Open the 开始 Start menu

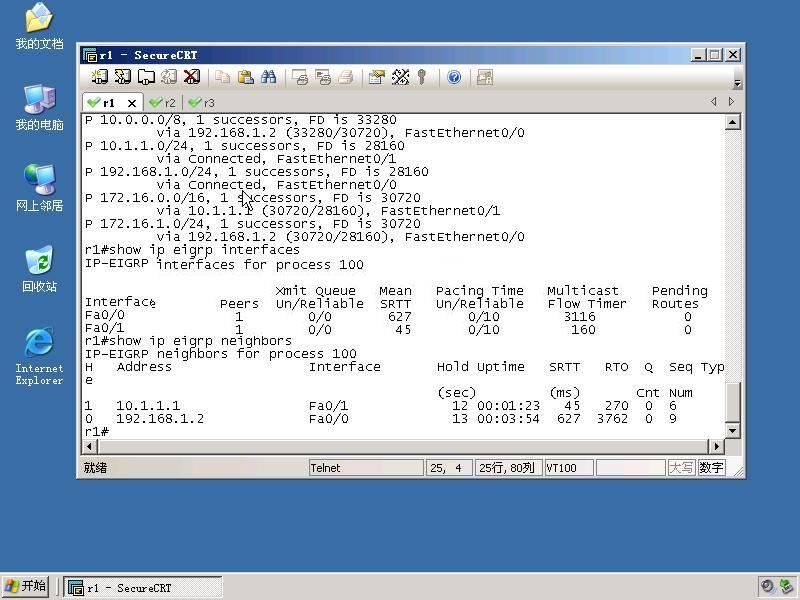coord(25,586)
